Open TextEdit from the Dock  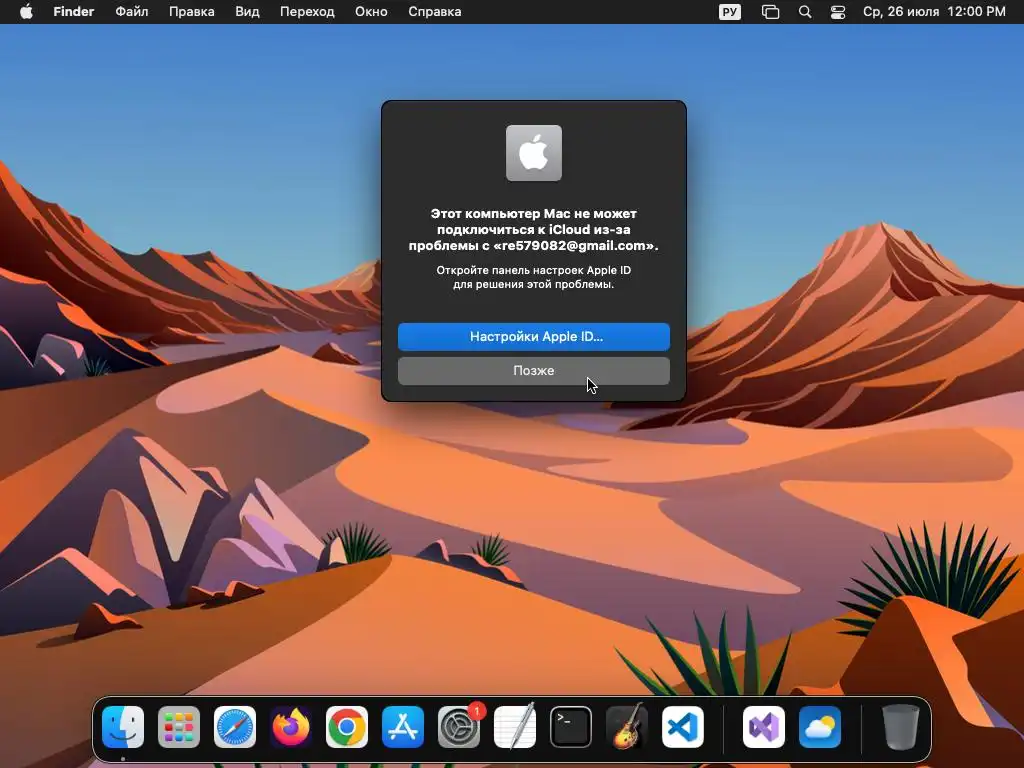tap(515, 727)
